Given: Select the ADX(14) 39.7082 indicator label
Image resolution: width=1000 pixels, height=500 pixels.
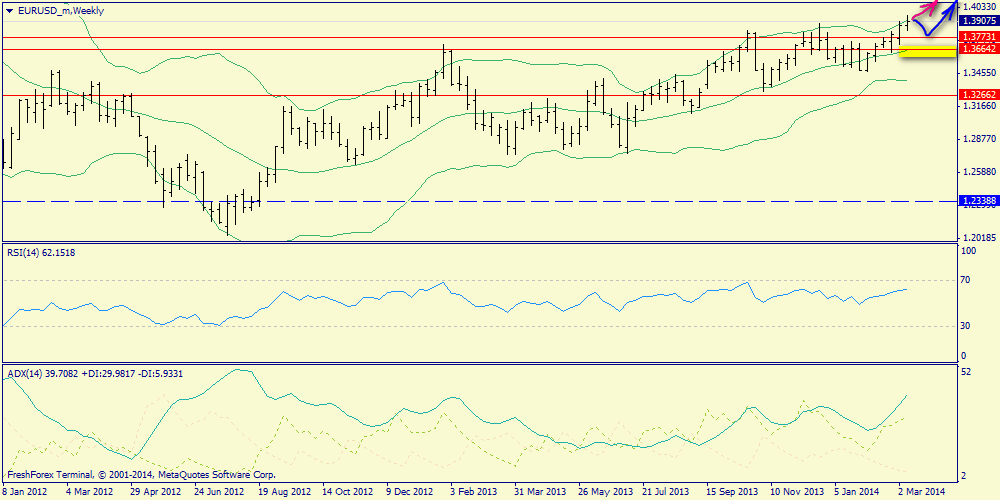Looking at the screenshot, I should pyautogui.click(x=94, y=374).
